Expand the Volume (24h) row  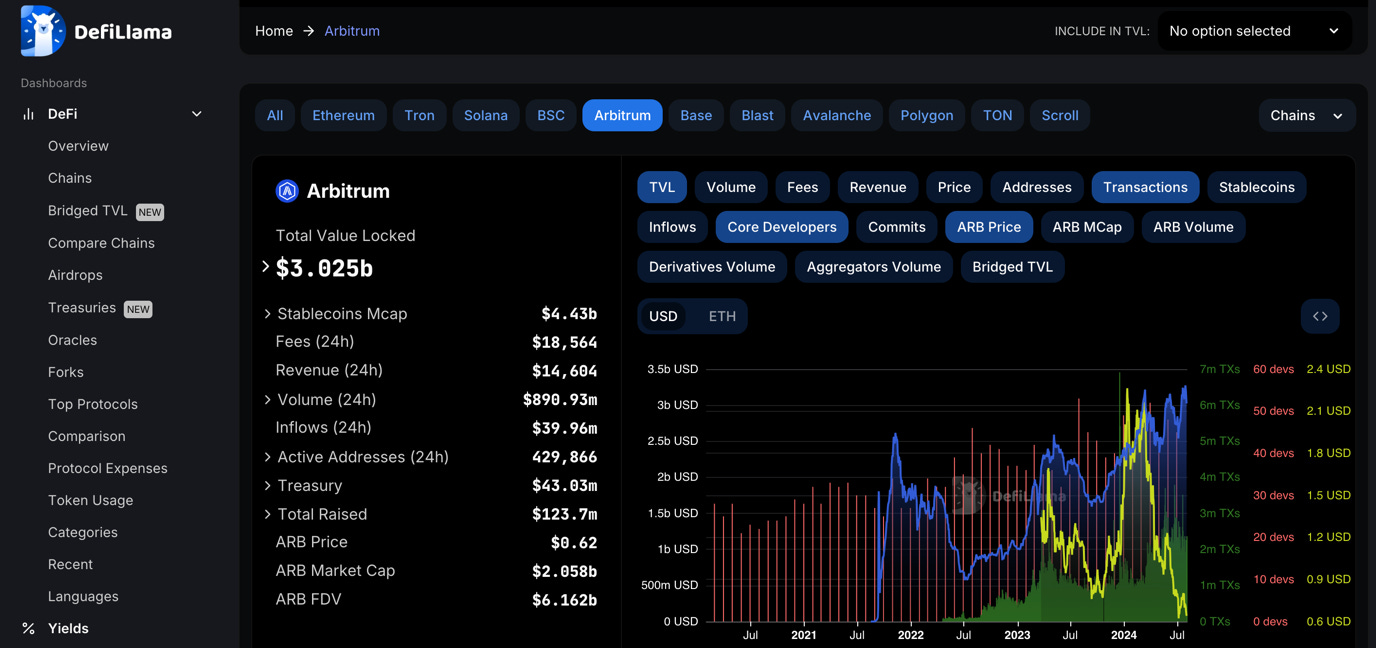pos(267,399)
